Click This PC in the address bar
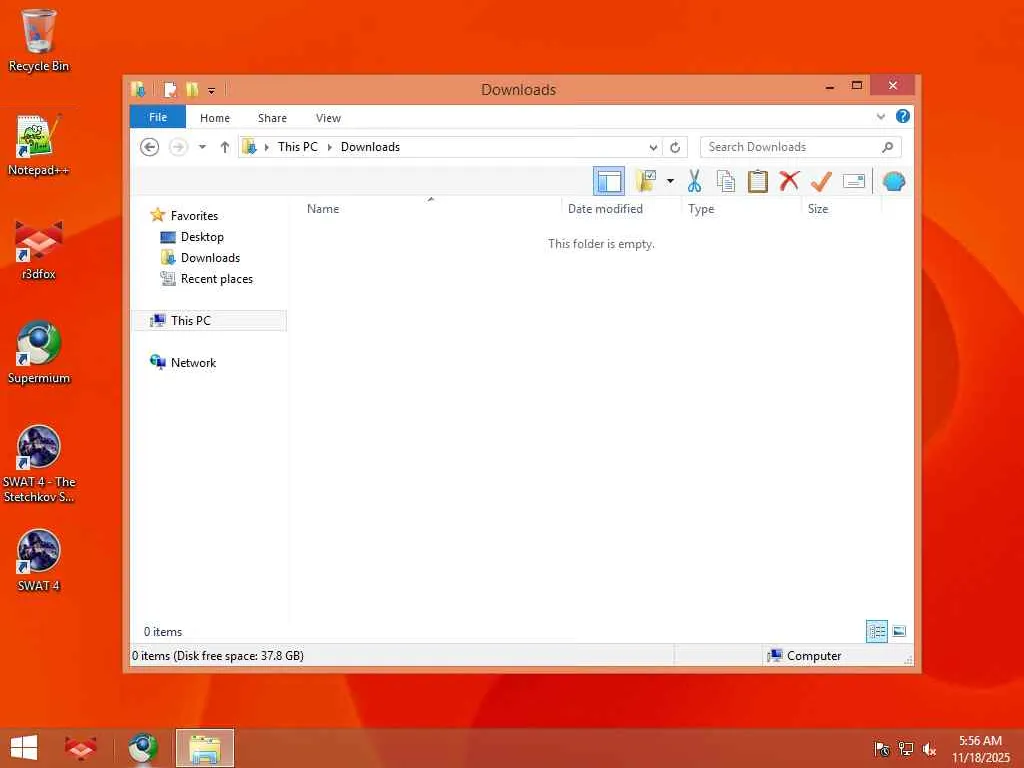The image size is (1024, 768). (297, 147)
